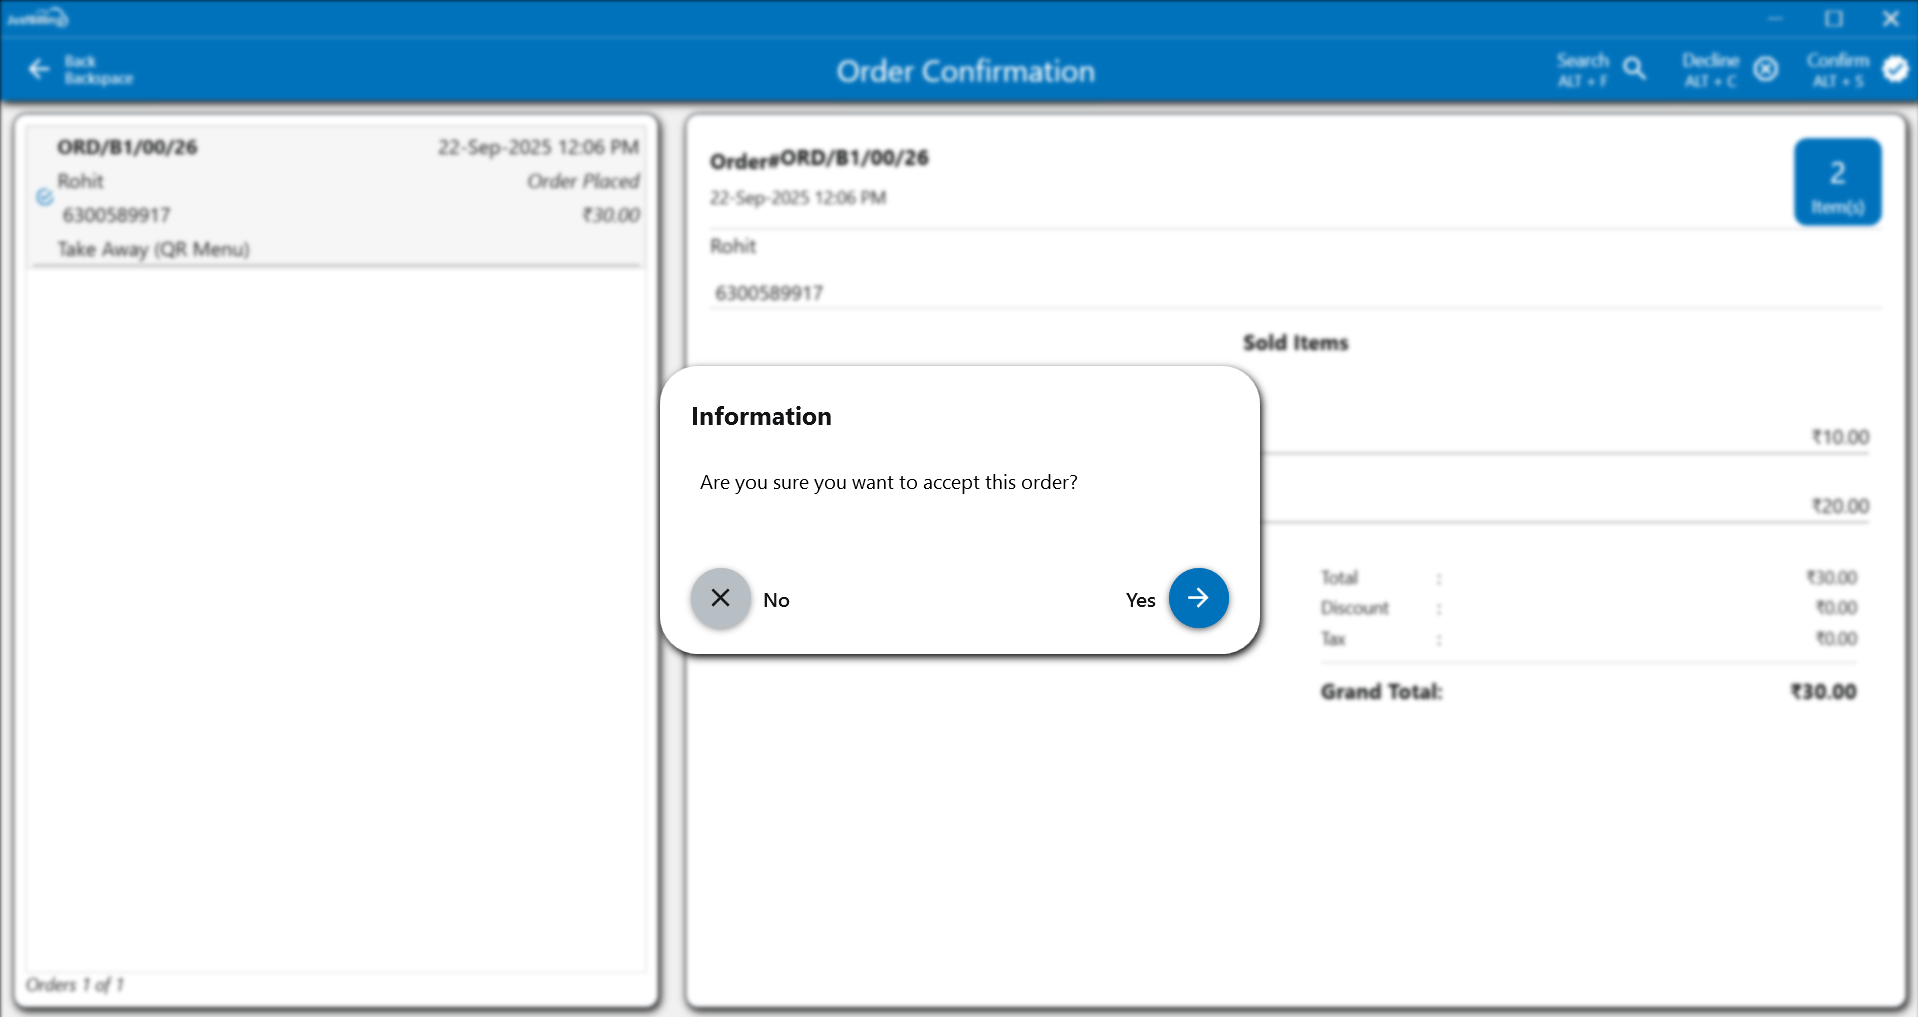Click the No label in dialog
Image resolution: width=1918 pixels, height=1017 pixels.
[x=776, y=600]
